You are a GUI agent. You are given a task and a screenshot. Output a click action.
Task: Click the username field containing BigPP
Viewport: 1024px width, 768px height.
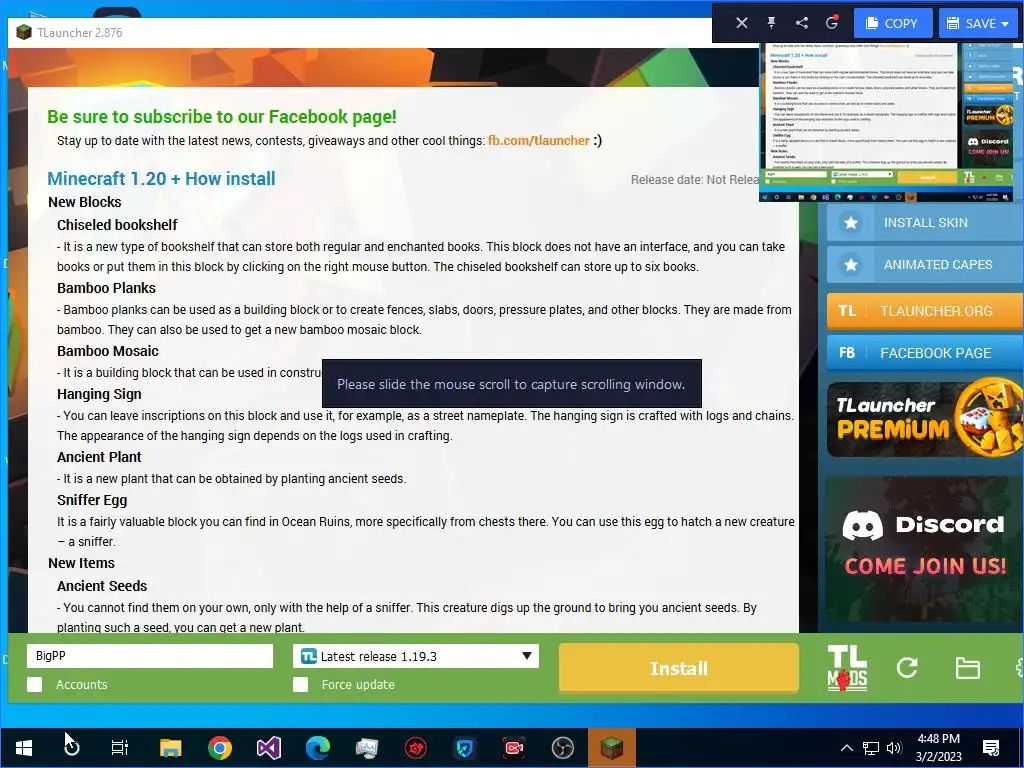[x=150, y=656]
